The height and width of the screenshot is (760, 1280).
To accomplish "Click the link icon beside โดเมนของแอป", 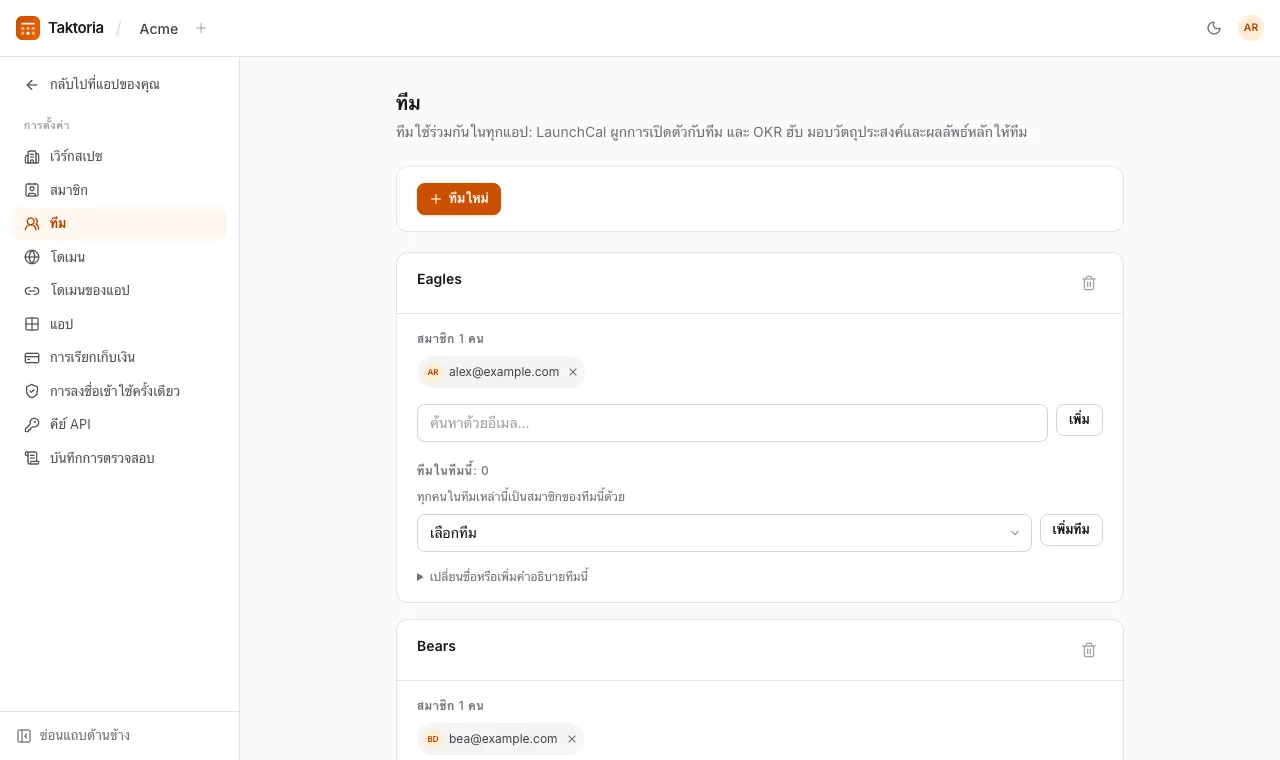I will pyautogui.click(x=32, y=290).
